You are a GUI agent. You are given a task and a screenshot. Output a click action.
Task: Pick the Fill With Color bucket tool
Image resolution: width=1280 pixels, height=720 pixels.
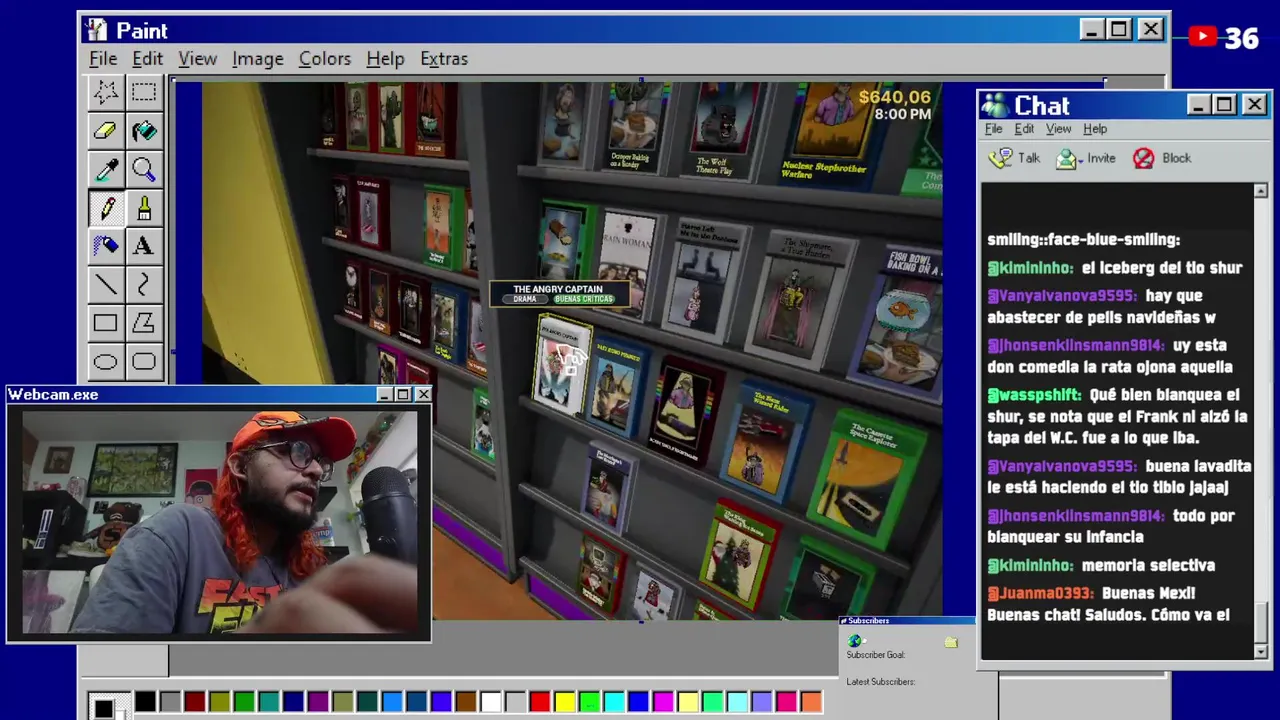[144, 131]
